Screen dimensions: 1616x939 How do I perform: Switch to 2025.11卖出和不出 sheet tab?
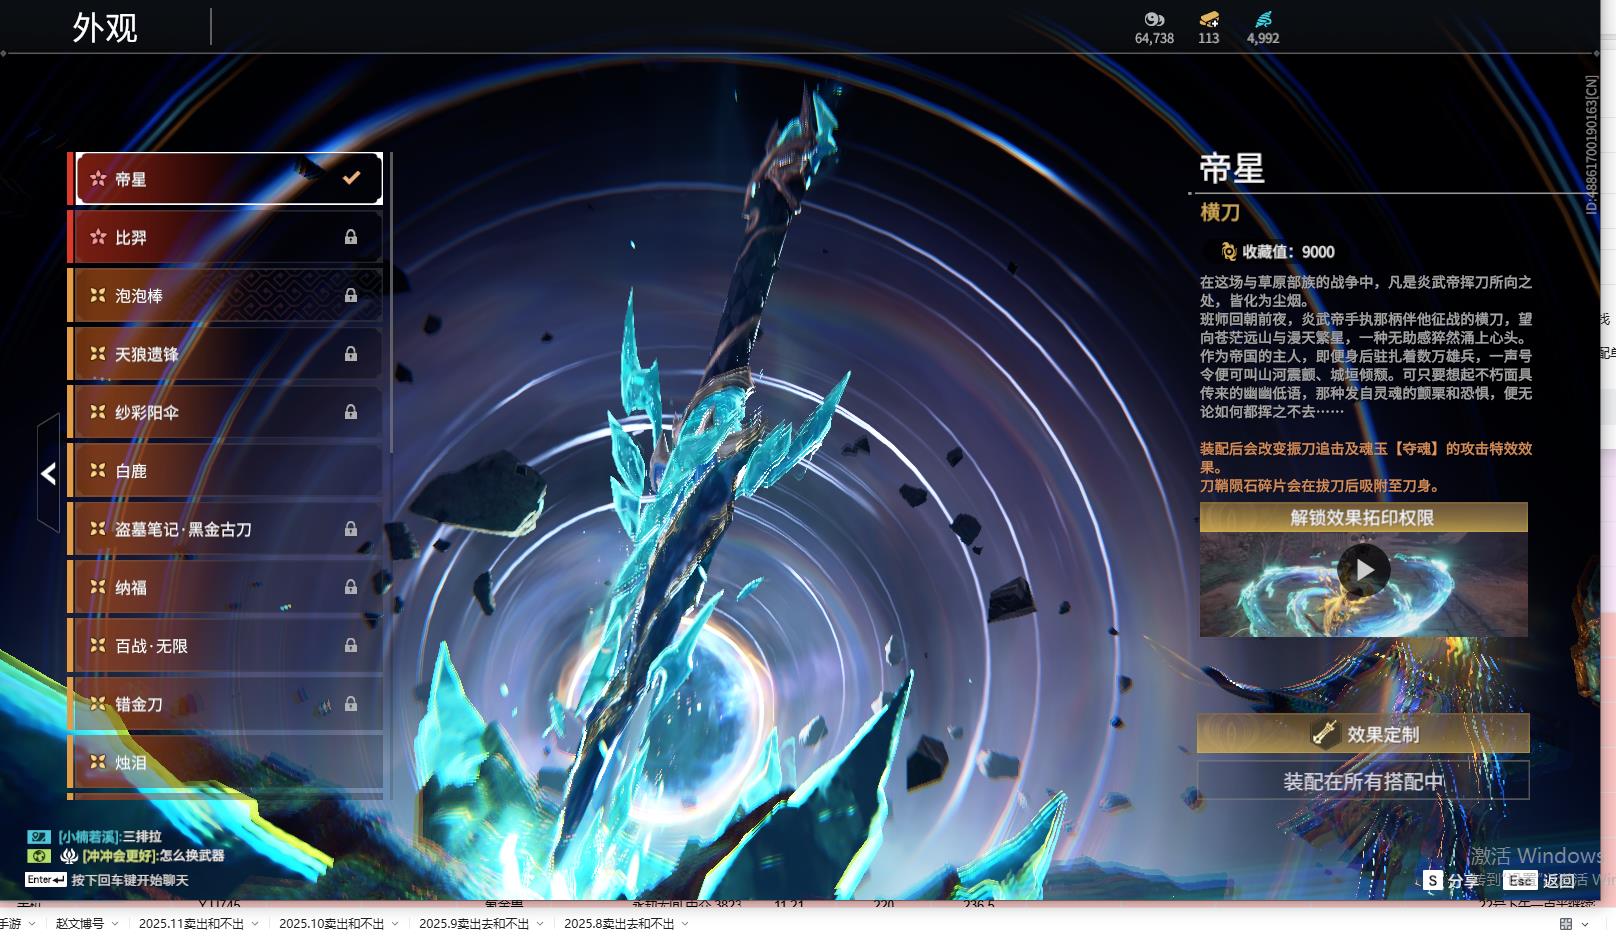pyautogui.click(x=191, y=924)
